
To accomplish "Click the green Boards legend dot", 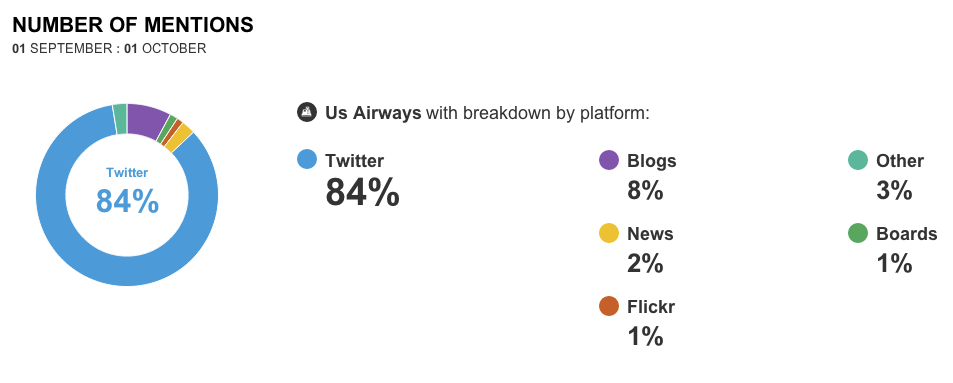I will tap(858, 233).
